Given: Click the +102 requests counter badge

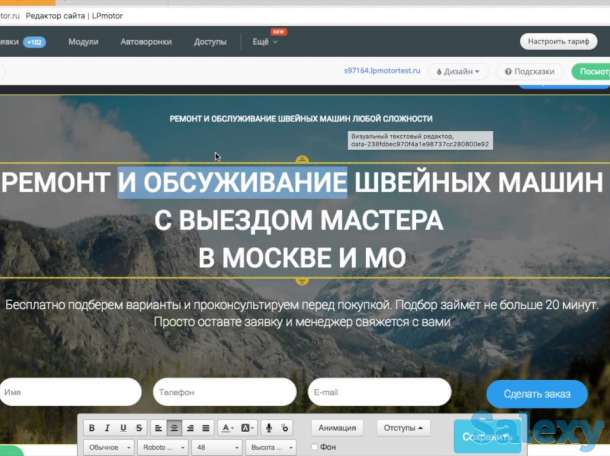Looking at the screenshot, I should point(35,42).
